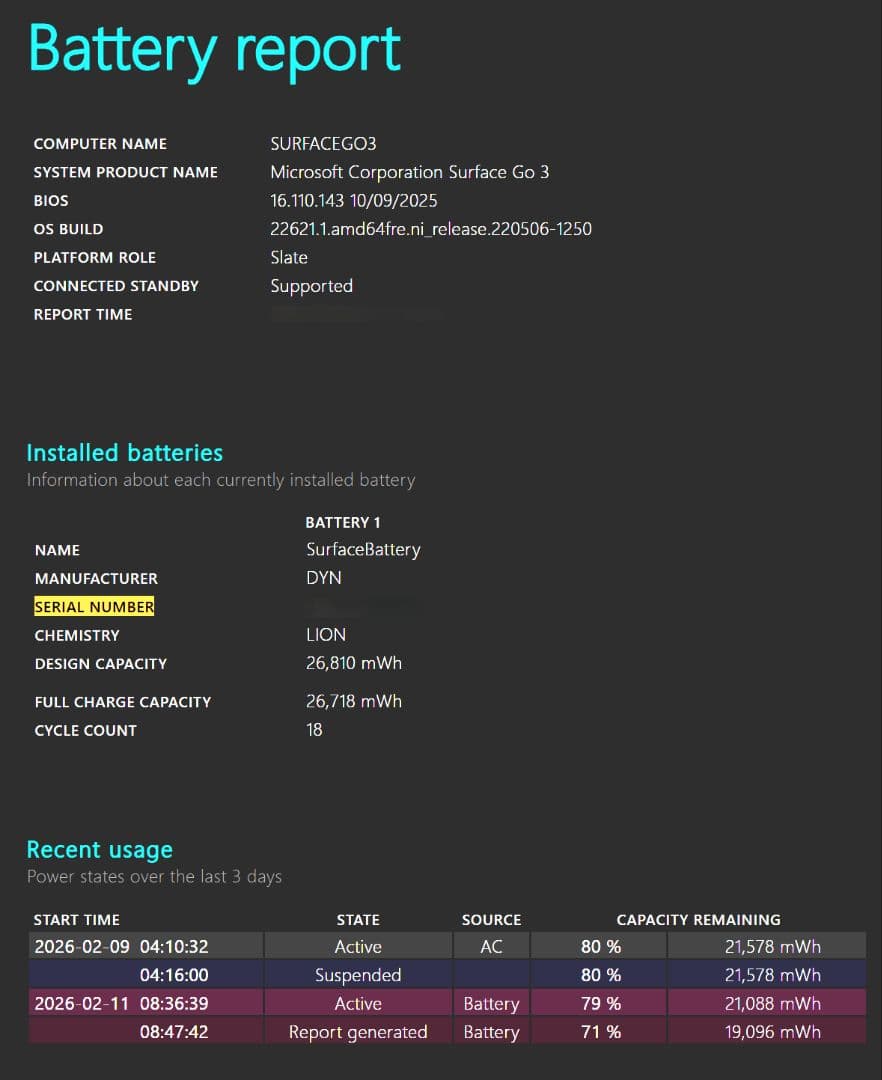Click the SURFACEGO3 computer name value
The height and width of the screenshot is (1080, 882).
click(323, 144)
